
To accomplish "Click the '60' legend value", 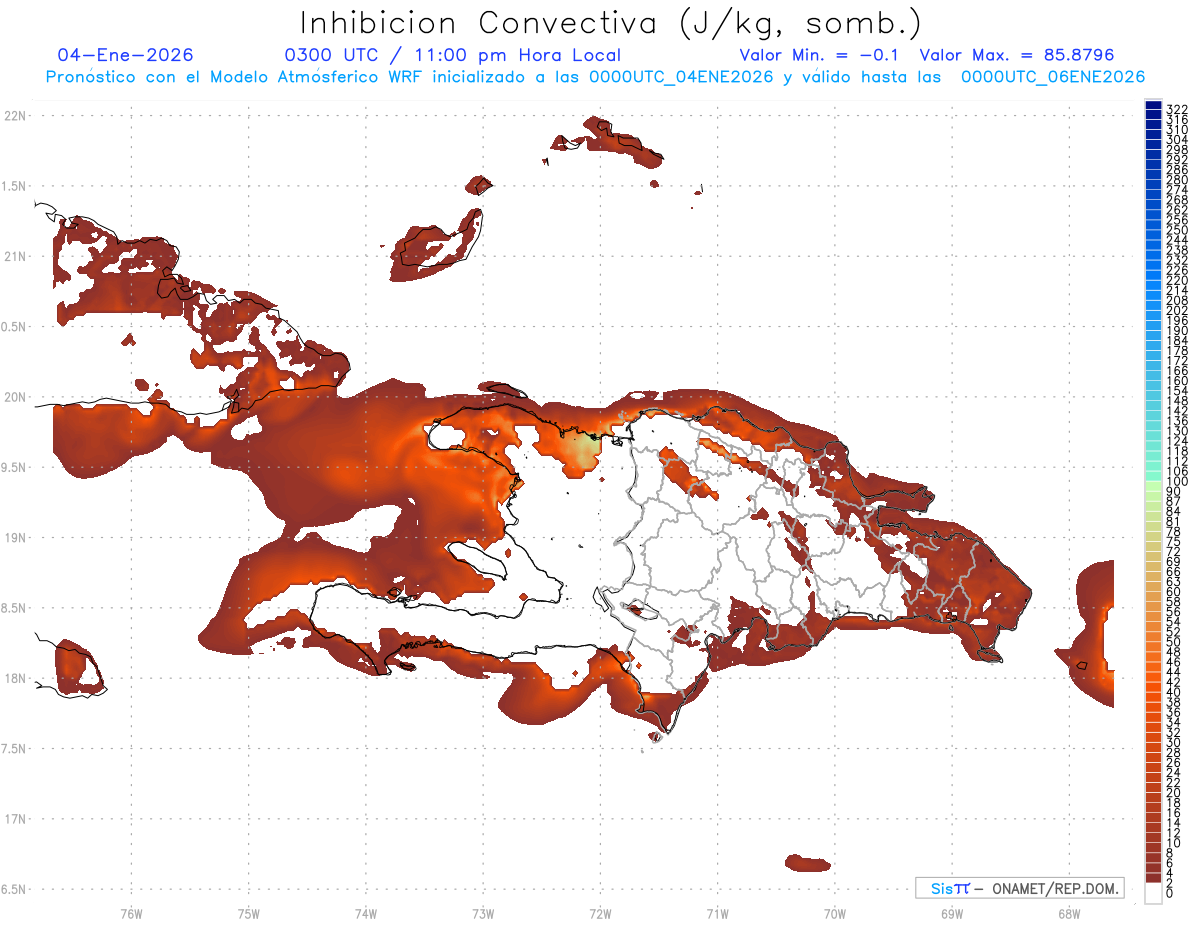I will pos(1174,591).
